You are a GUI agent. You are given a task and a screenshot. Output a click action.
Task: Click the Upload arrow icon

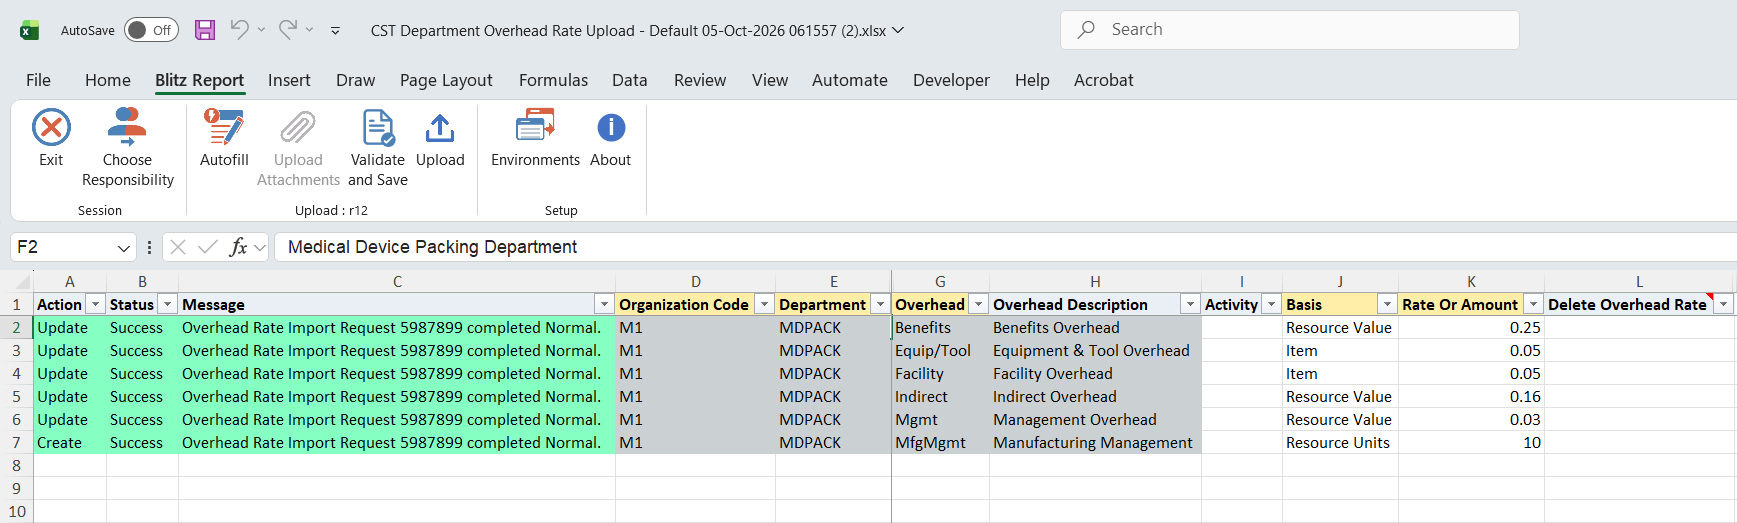click(440, 128)
